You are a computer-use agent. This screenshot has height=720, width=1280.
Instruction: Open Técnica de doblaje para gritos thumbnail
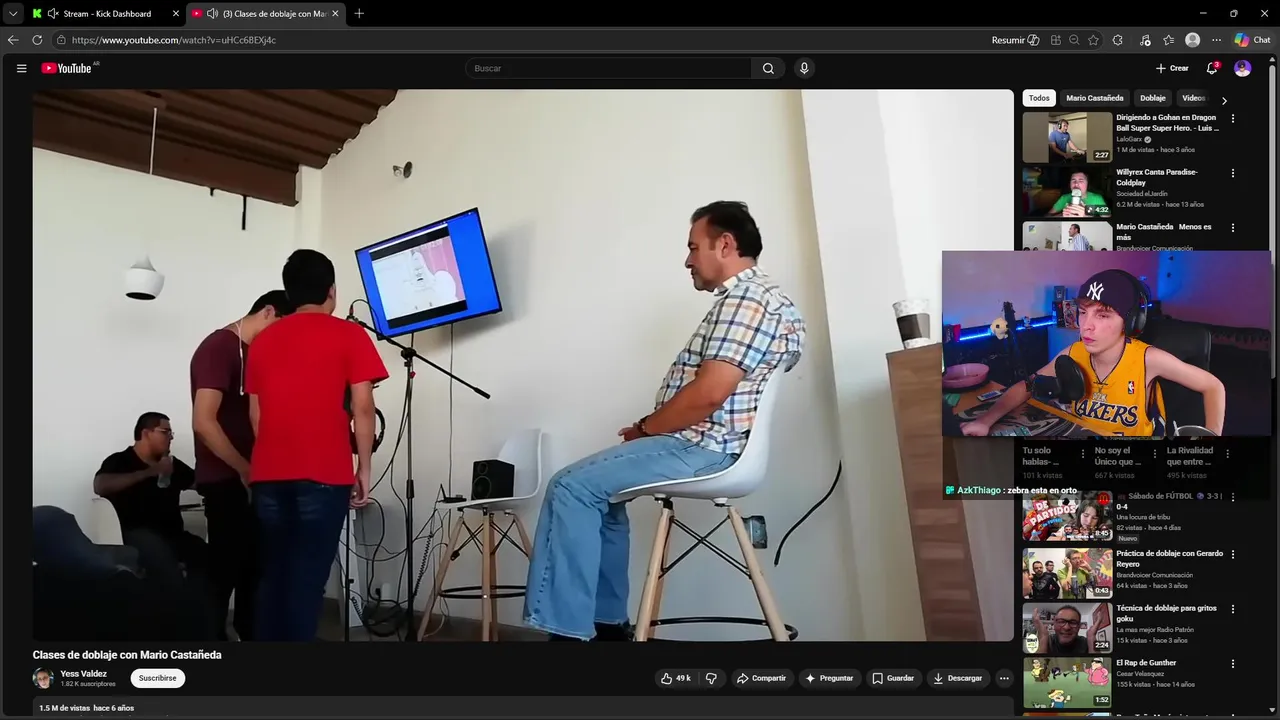pyautogui.click(x=1067, y=627)
